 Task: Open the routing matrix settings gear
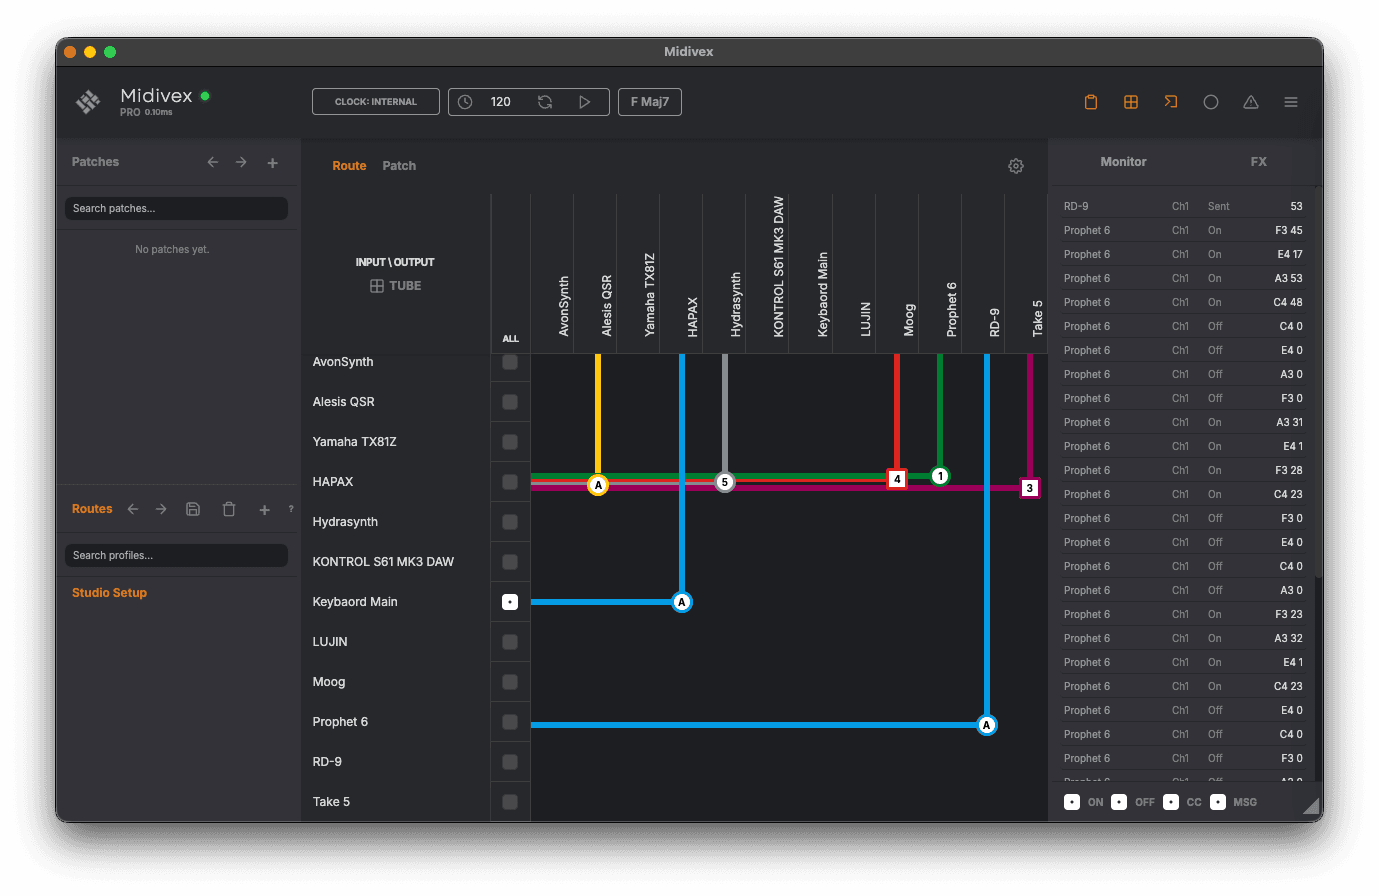pos(1016,165)
